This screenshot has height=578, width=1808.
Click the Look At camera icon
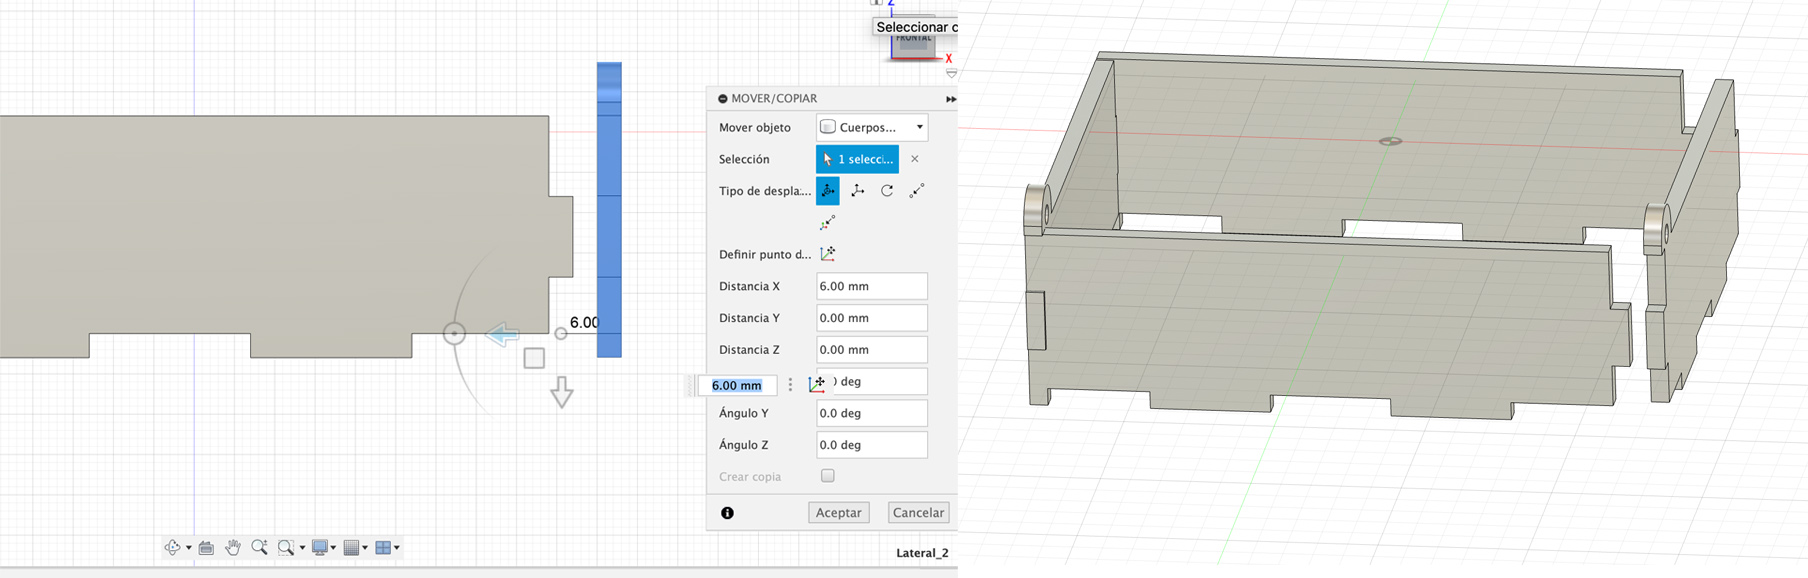[206, 547]
